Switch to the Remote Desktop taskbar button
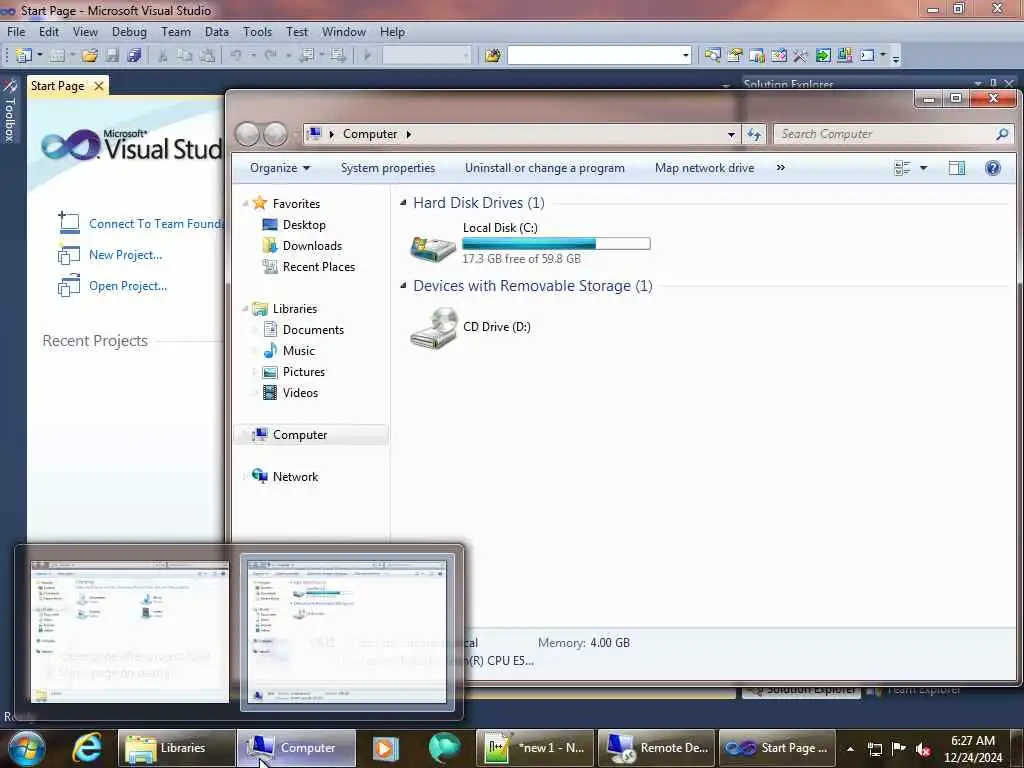Image resolution: width=1024 pixels, height=768 pixels. click(x=656, y=748)
